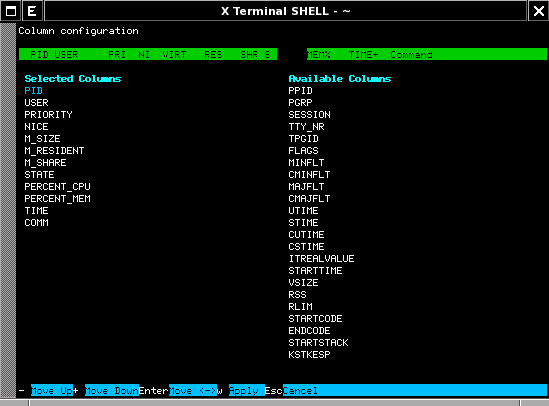This screenshot has height=406, width=549.
Task: Choose TTY_NR from Available Columns
Action: 306,126
